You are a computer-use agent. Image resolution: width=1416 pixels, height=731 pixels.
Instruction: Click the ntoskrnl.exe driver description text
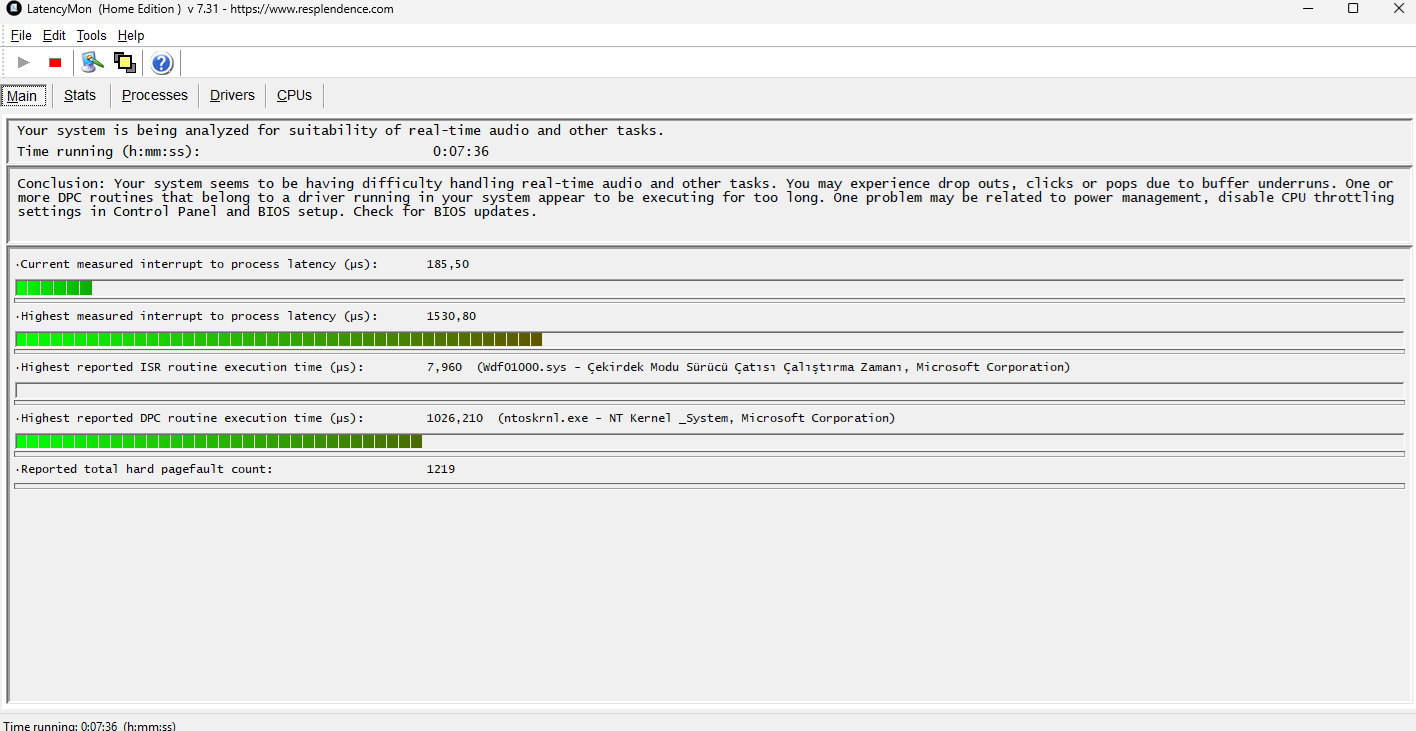click(x=696, y=418)
